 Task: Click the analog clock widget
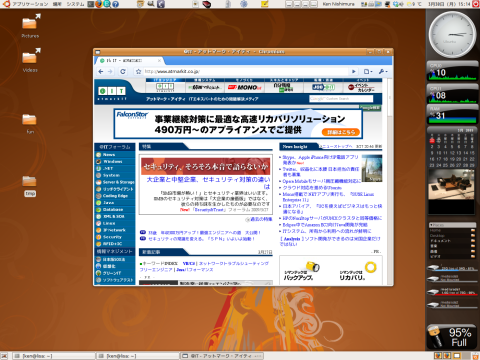pyautogui.click(x=452, y=35)
